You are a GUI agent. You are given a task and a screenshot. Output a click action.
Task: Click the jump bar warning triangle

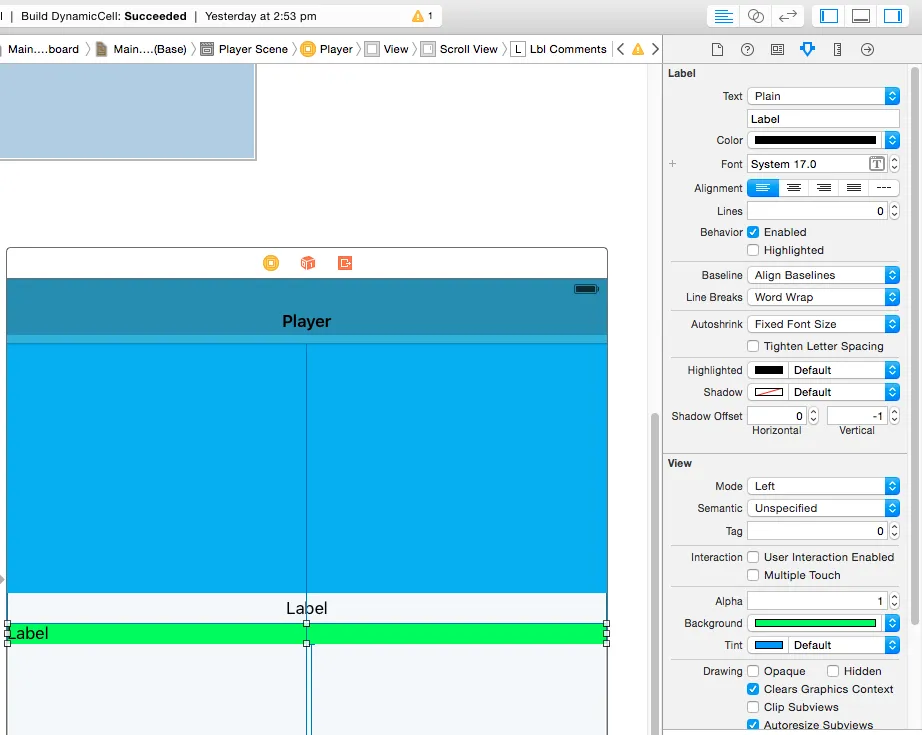638,49
